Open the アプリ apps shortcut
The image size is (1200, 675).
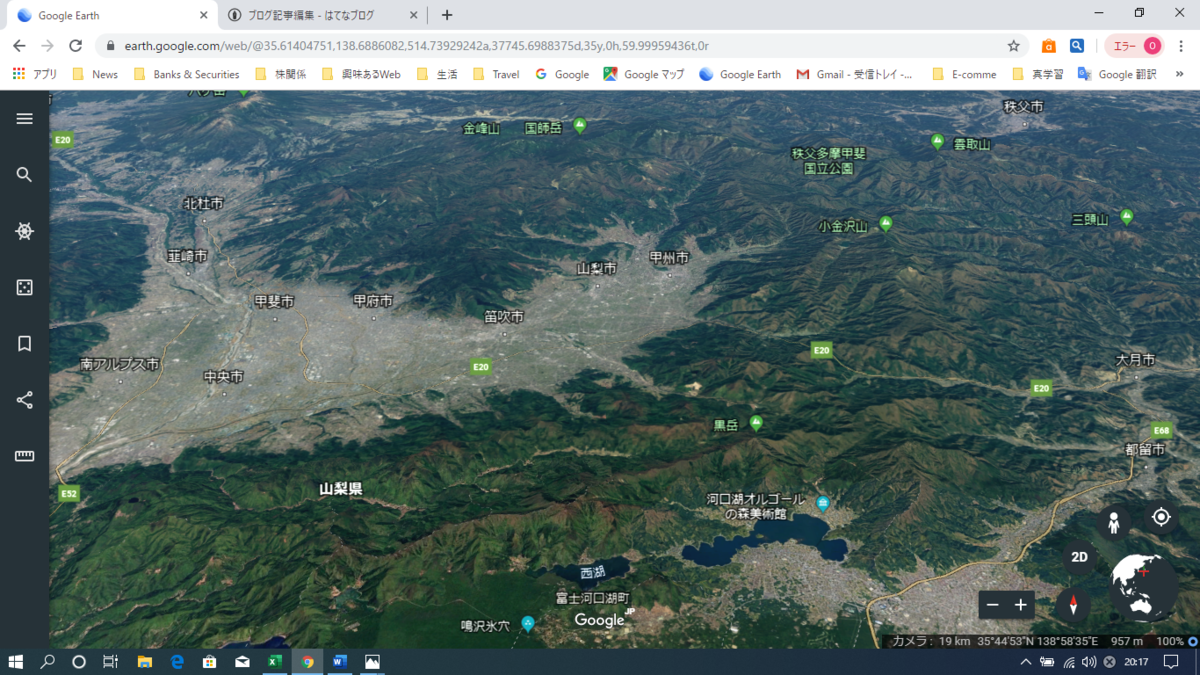coord(35,74)
